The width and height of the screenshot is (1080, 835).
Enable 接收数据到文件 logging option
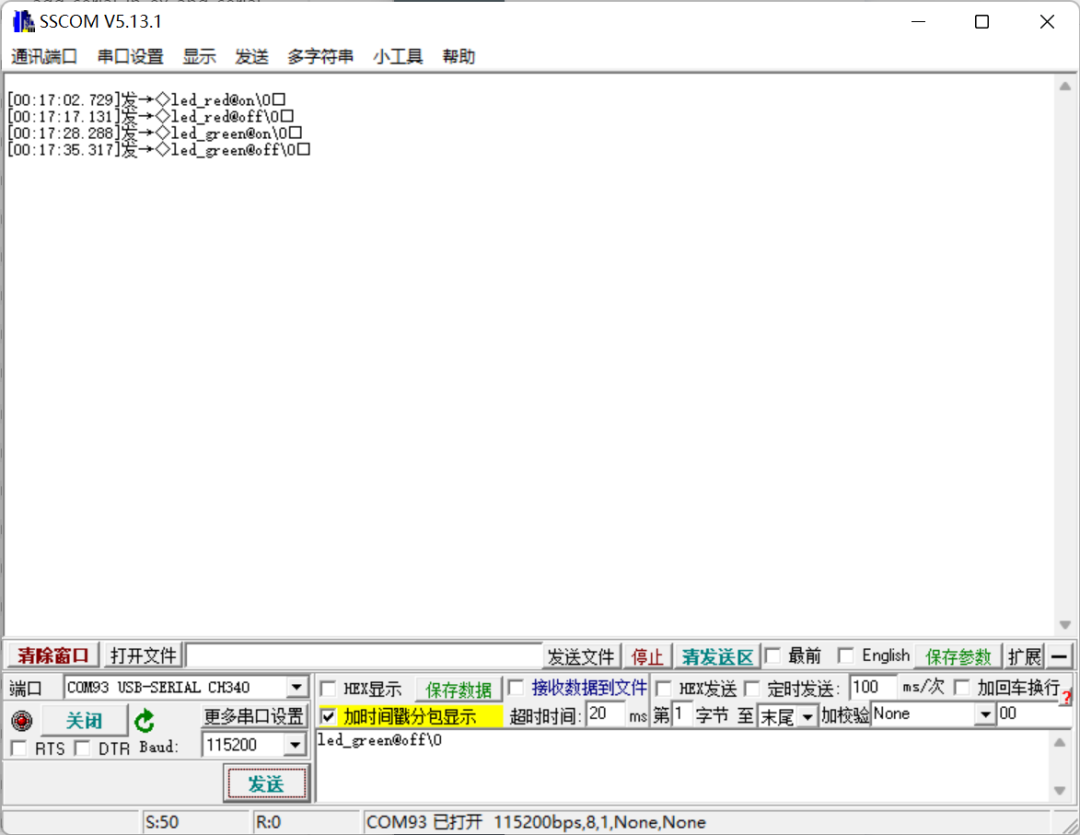click(516, 687)
